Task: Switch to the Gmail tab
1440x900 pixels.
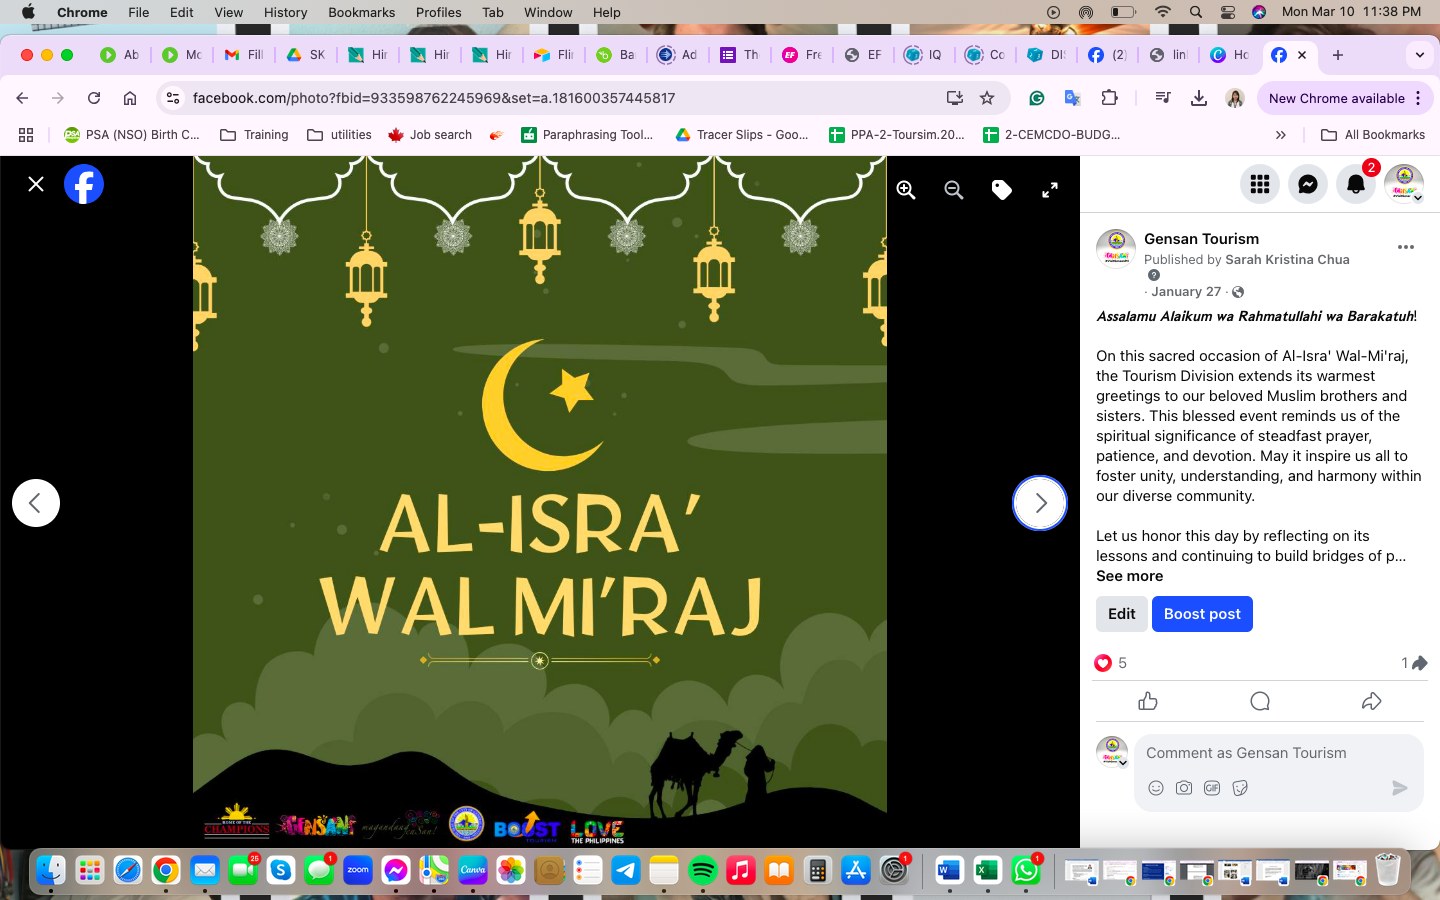Action: click(x=244, y=55)
